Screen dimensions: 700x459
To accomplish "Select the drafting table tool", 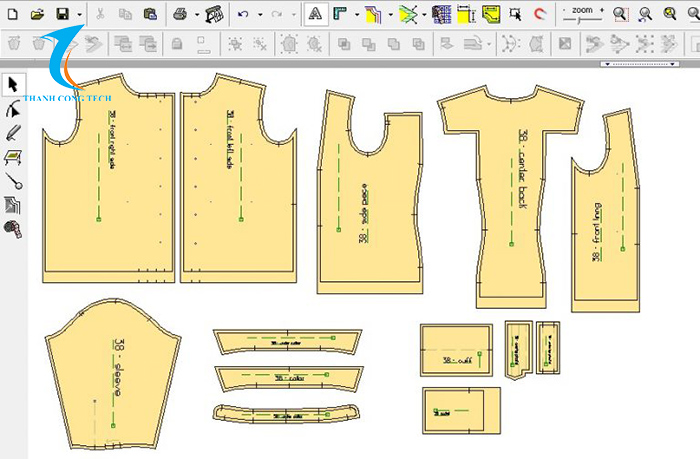I will [x=13, y=157].
